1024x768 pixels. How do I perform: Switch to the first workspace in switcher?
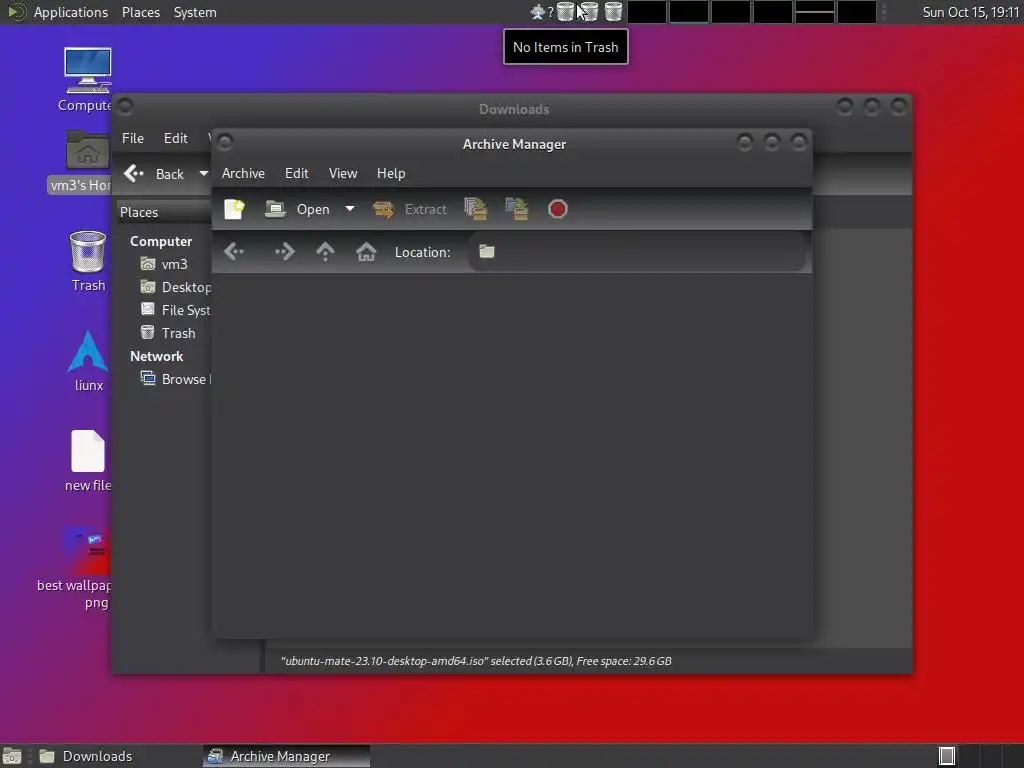[x=647, y=12]
